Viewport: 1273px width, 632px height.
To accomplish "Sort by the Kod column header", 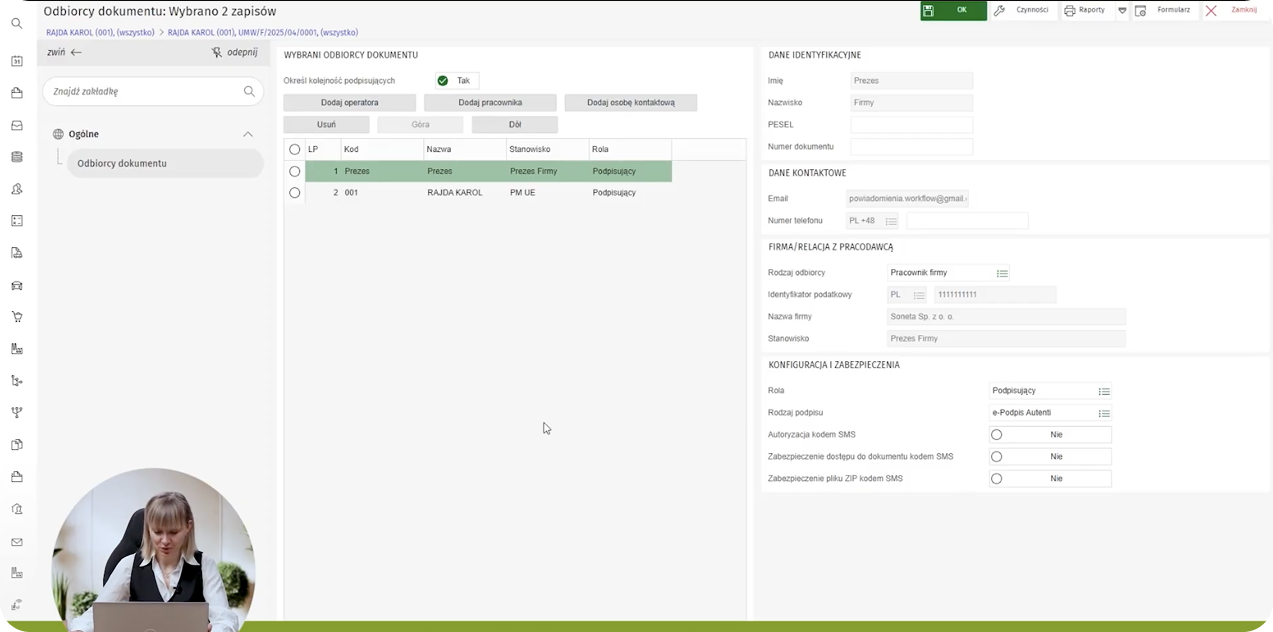I will click(x=382, y=149).
